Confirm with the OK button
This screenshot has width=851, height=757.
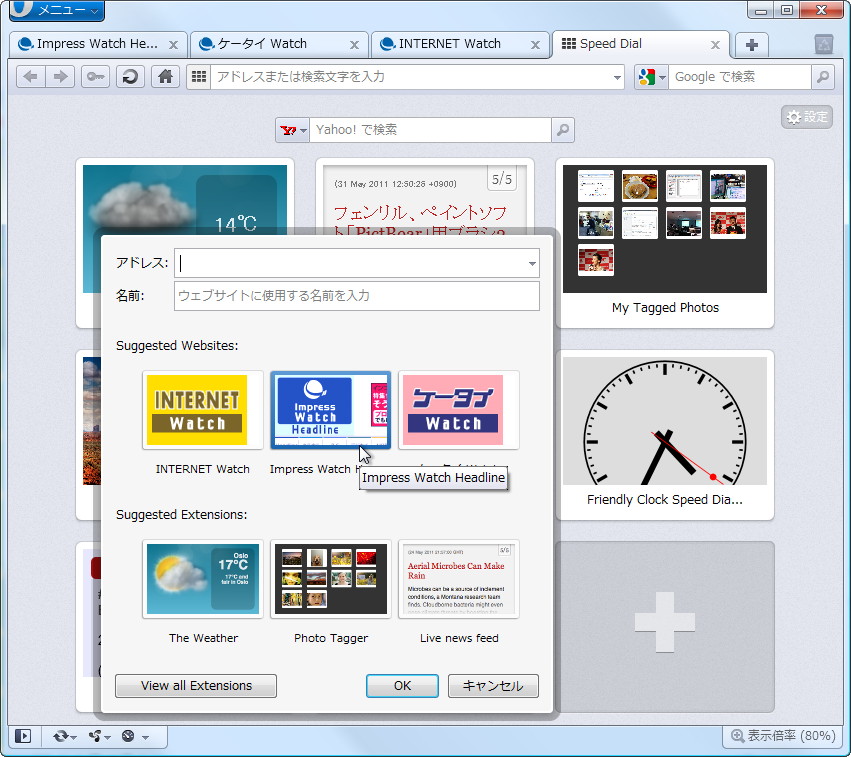pos(402,686)
